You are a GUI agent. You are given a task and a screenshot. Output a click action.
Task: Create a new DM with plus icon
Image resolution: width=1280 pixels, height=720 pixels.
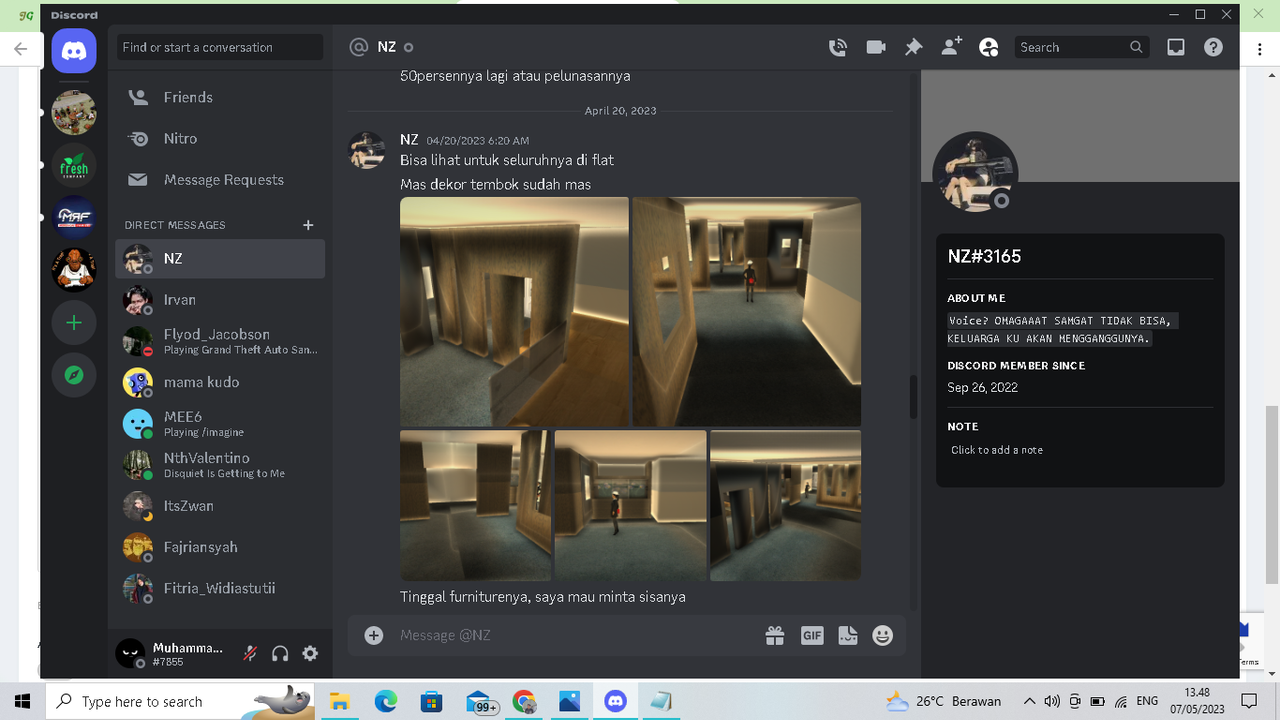(x=308, y=225)
